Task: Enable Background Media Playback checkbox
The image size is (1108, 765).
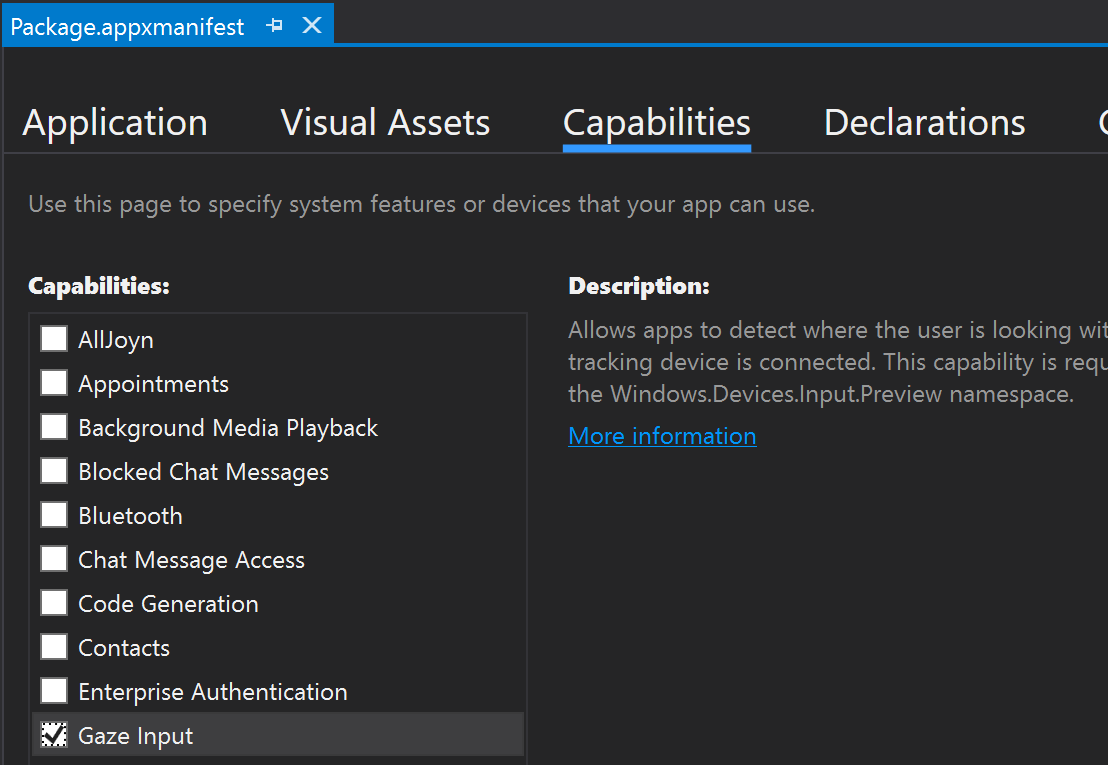Action: 54,427
